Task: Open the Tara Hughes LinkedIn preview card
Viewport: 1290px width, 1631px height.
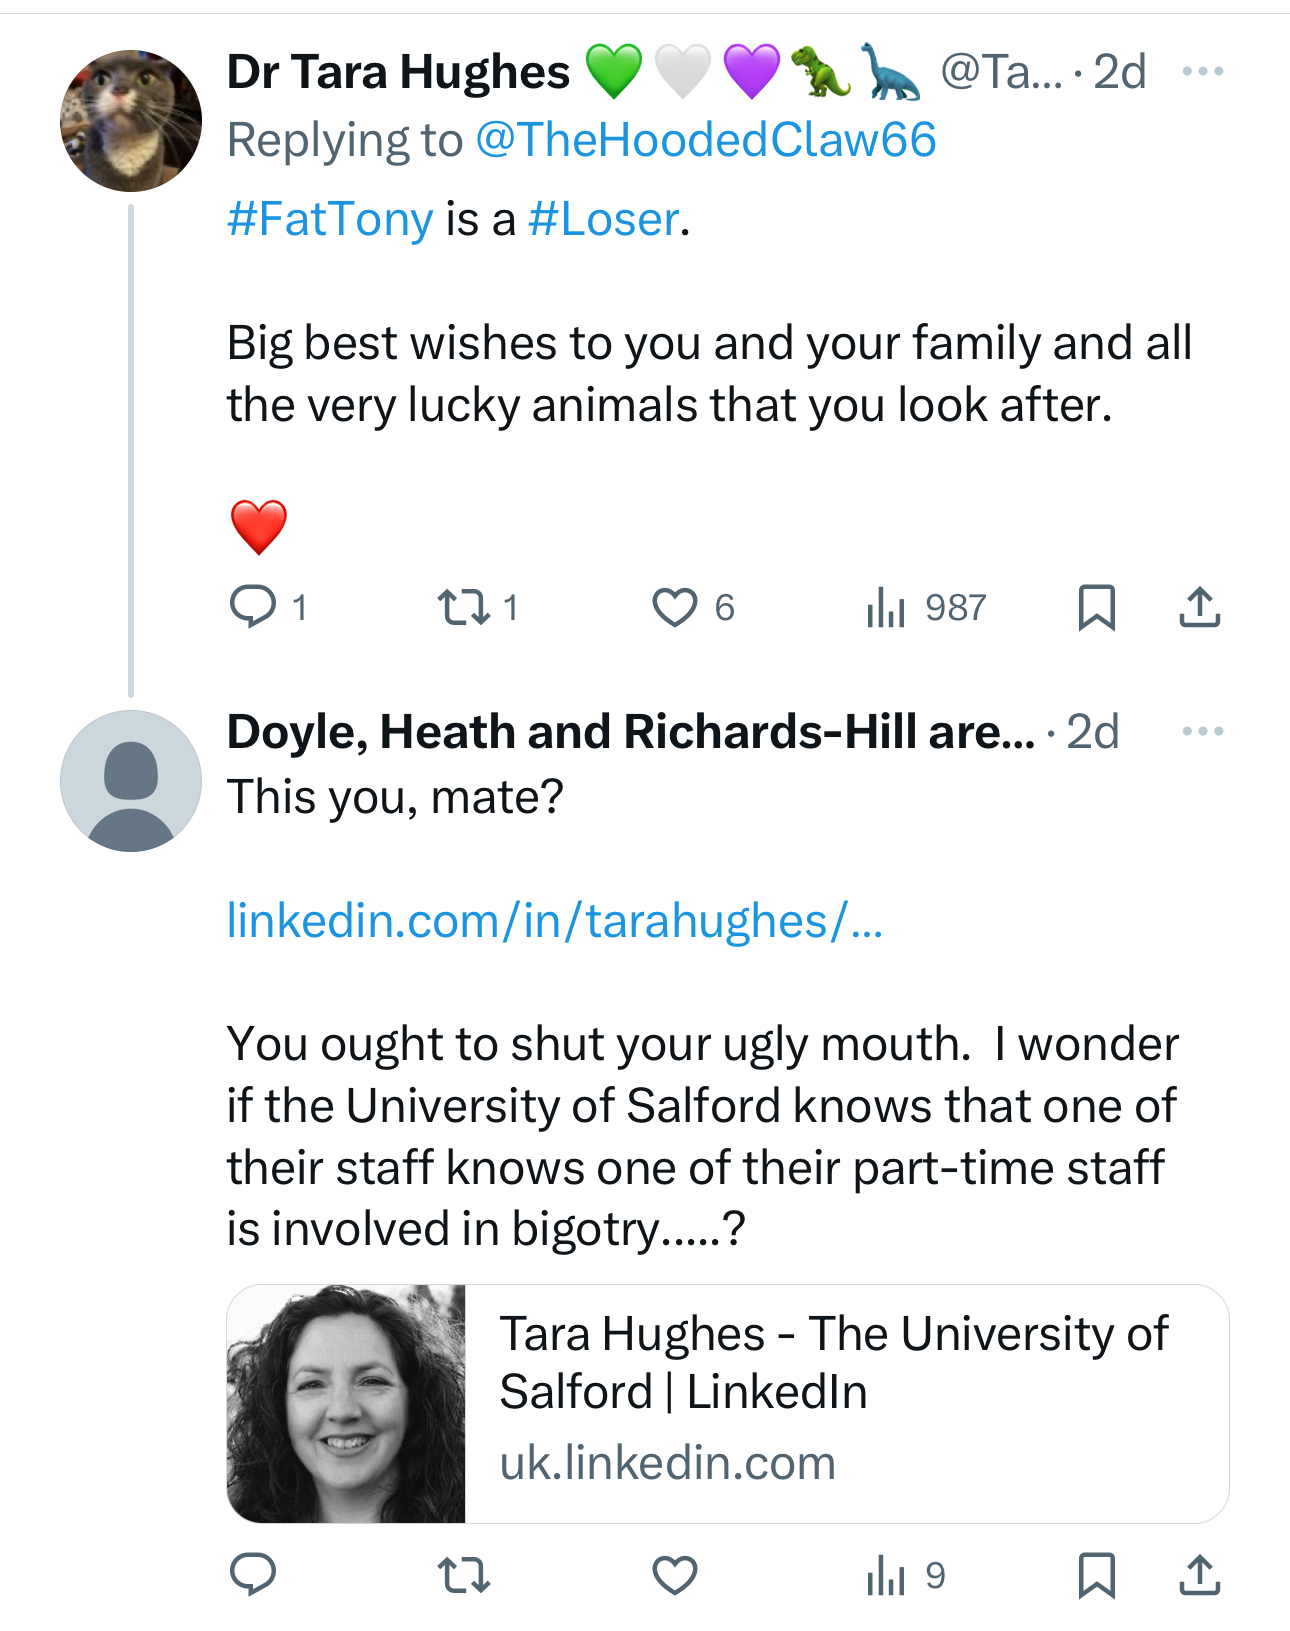Action: tap(727, 1403)
